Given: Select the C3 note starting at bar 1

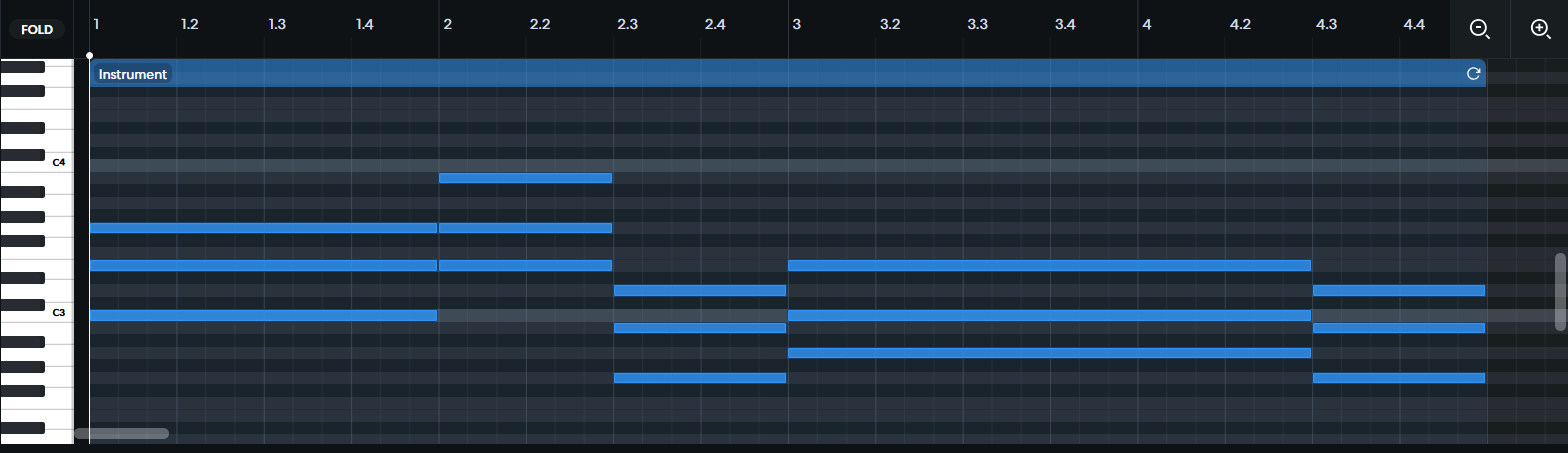Looking at the screenshot, I should pos(263,315).
